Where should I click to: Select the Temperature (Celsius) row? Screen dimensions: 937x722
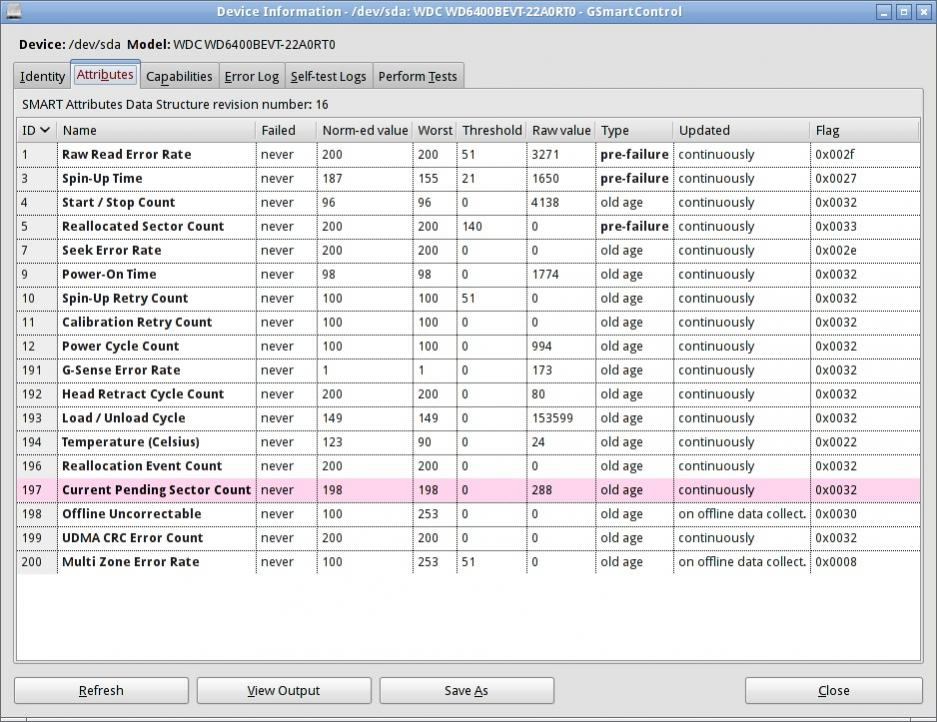click(x=468, y=442)
